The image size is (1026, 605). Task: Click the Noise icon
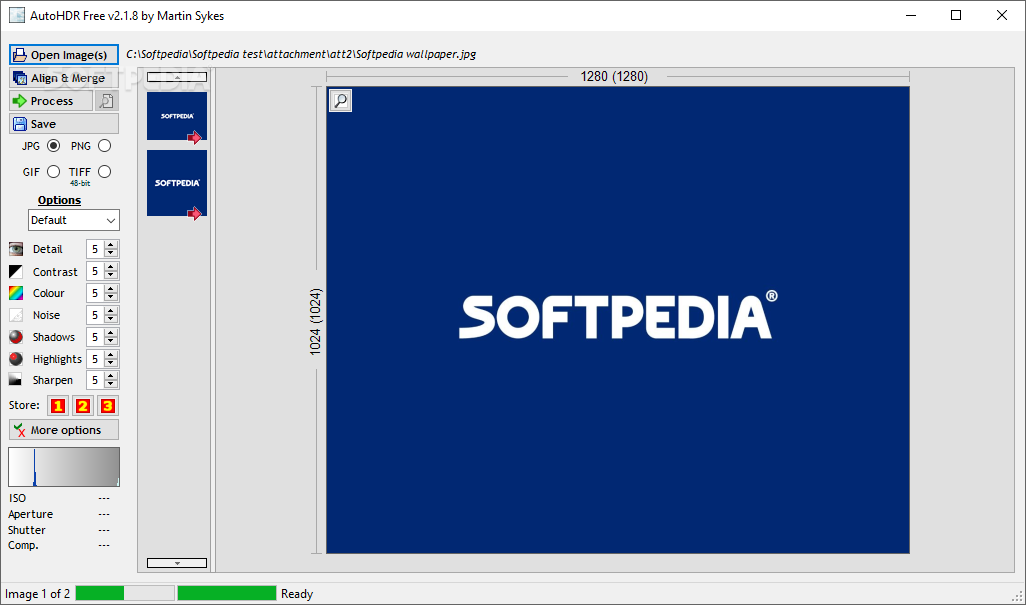click(16, 315)
